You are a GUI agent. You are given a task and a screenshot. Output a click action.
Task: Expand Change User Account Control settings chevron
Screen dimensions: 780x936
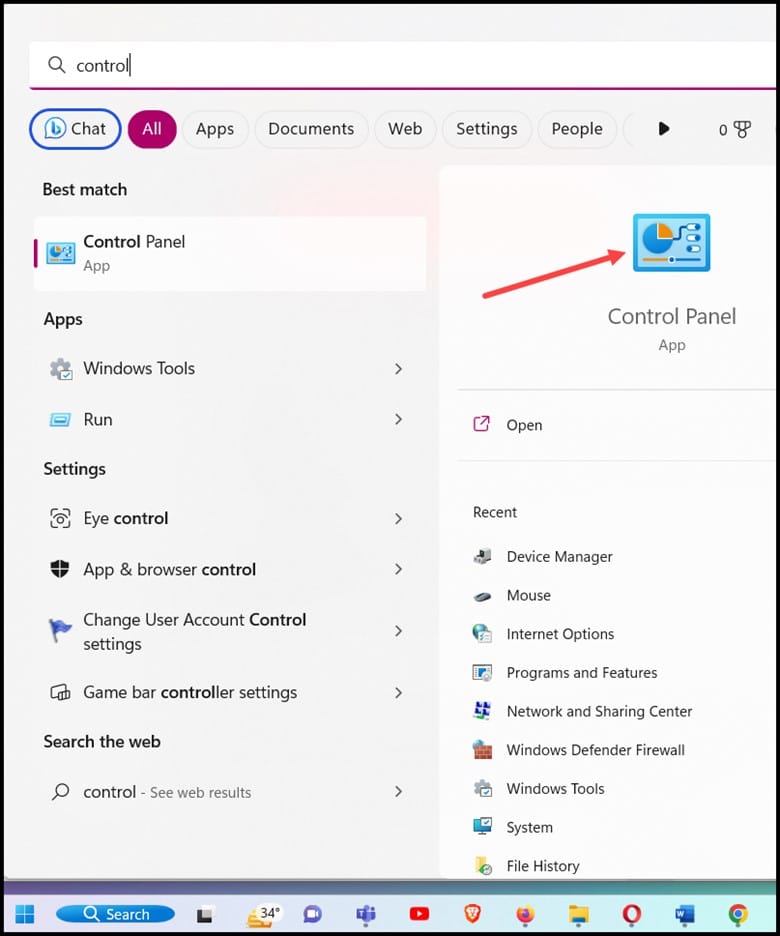tap(398, 631)
